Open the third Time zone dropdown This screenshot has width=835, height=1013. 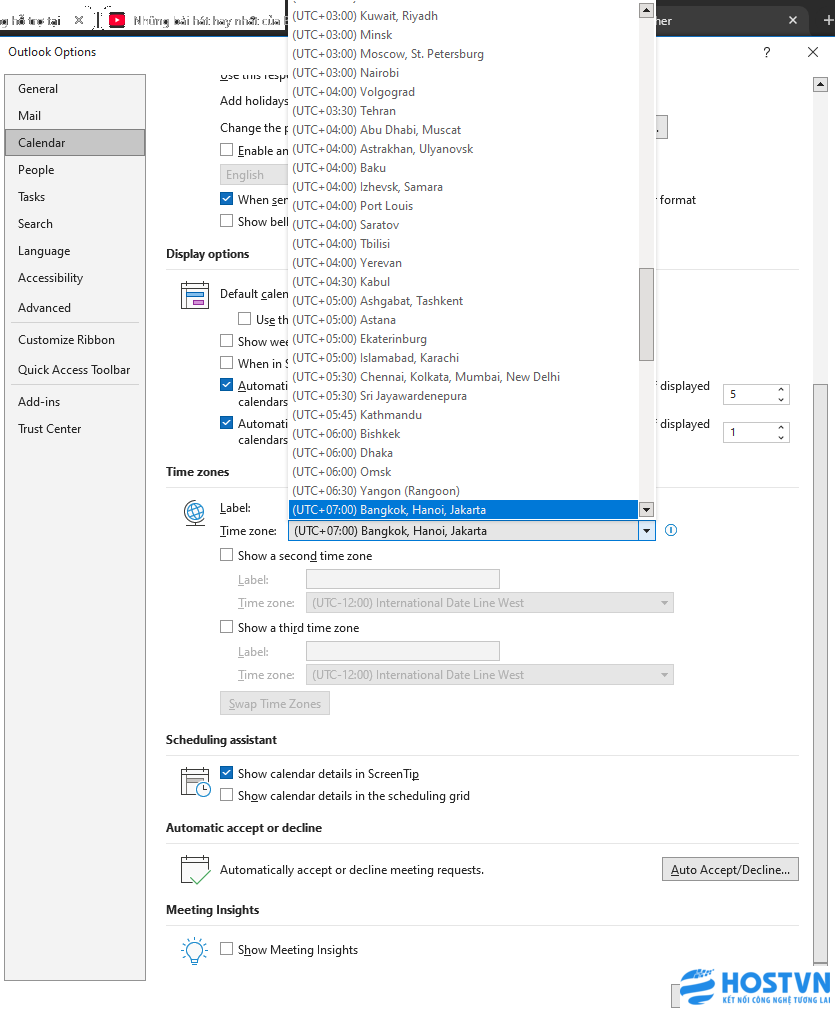[x=664, y=674]
